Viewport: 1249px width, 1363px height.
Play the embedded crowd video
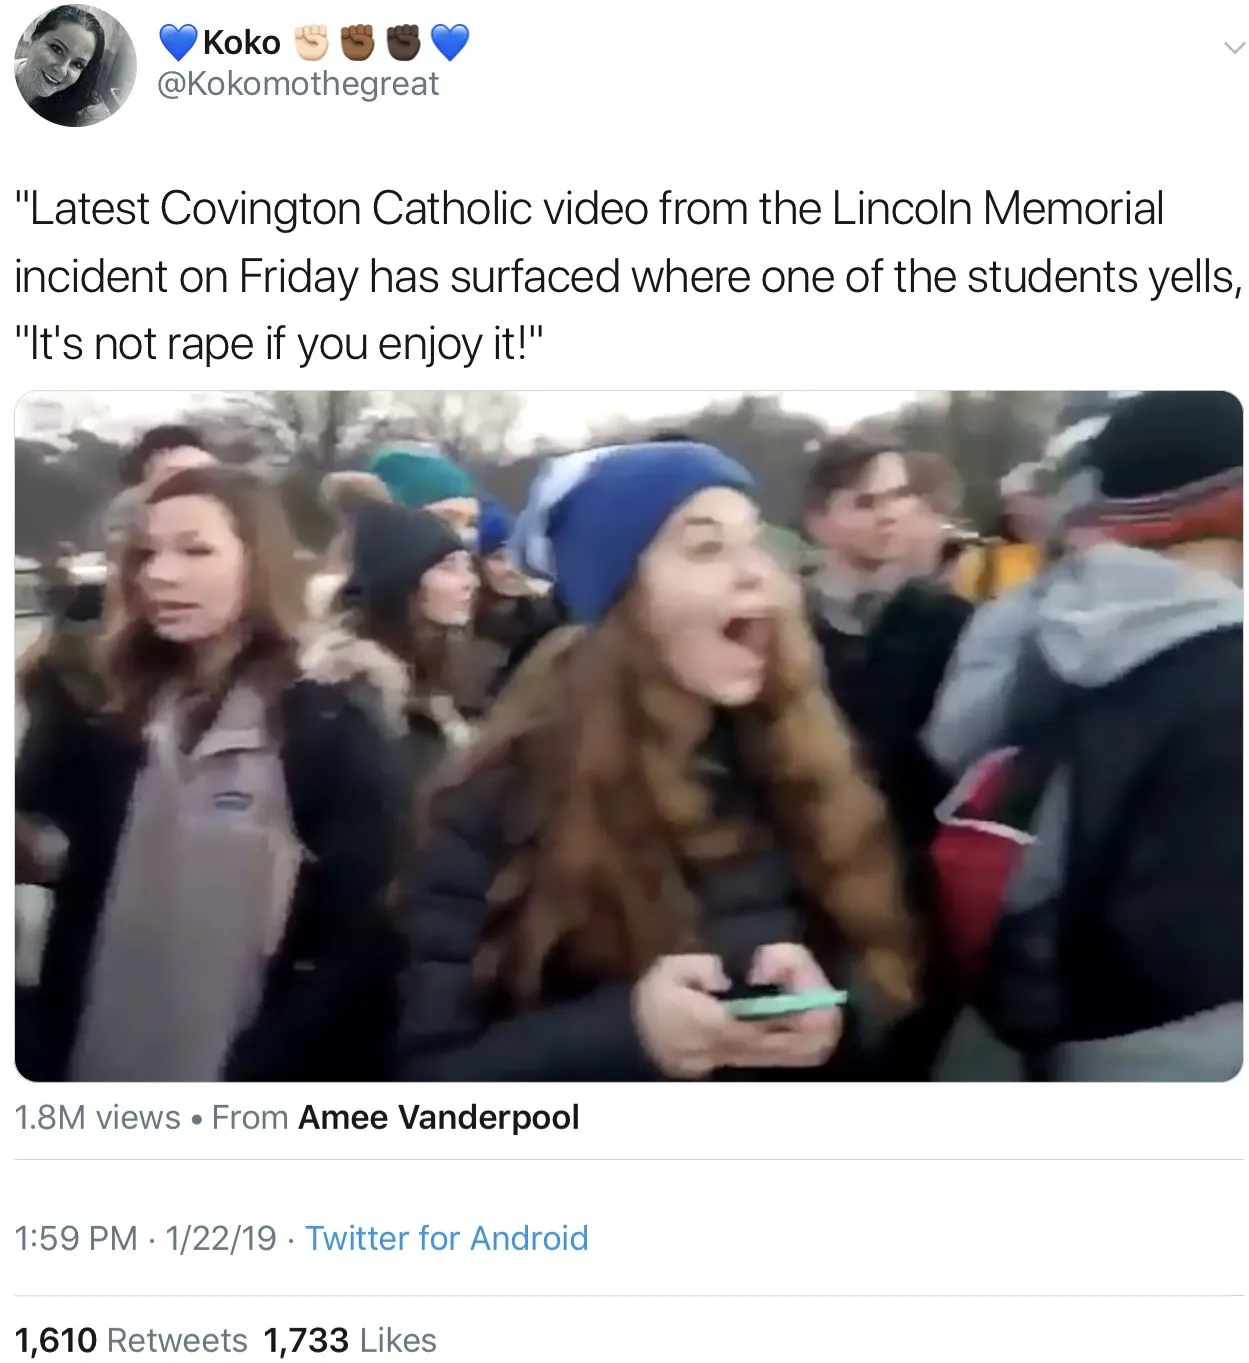(628, 735)
